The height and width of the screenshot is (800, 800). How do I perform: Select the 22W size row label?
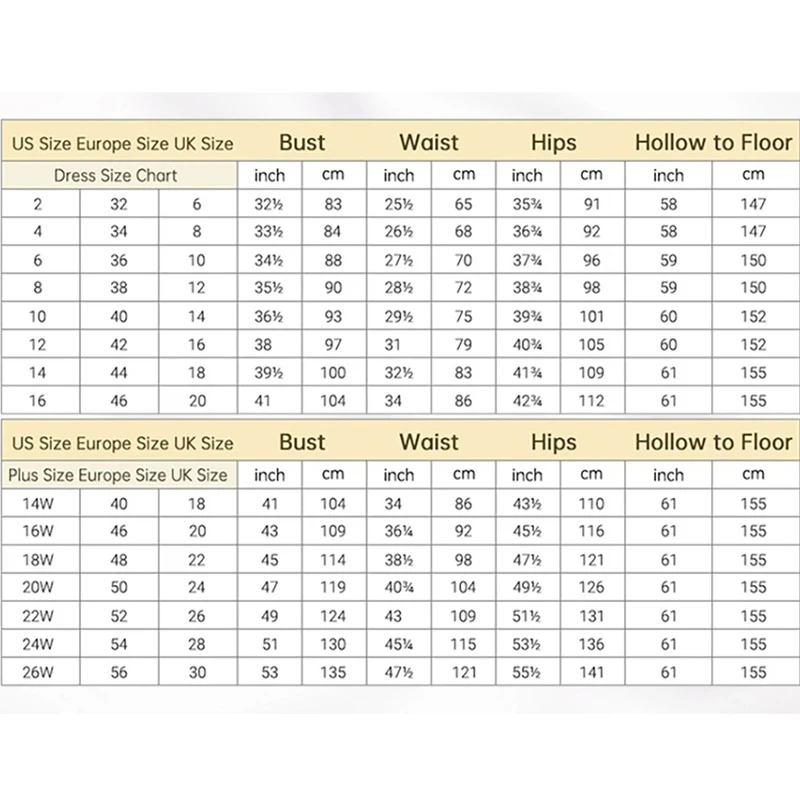pos(41,616)
